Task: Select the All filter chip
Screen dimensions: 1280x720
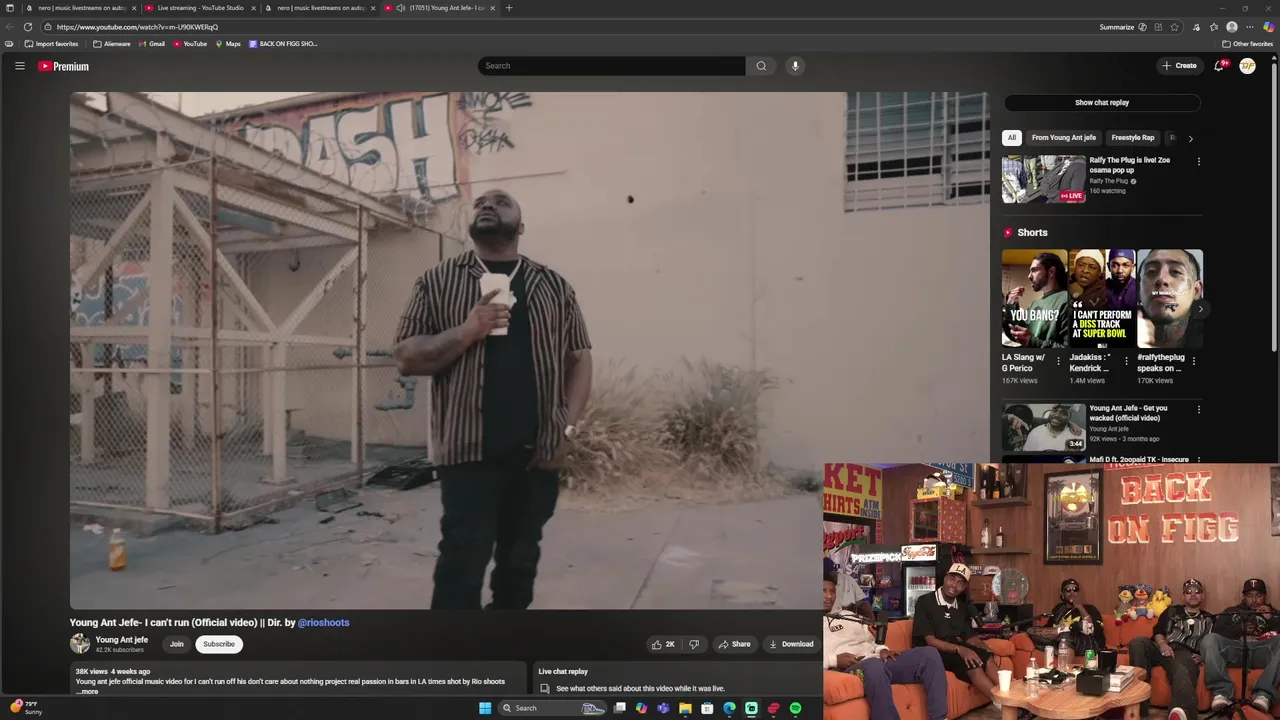Action: click(x=1012, y=138)
